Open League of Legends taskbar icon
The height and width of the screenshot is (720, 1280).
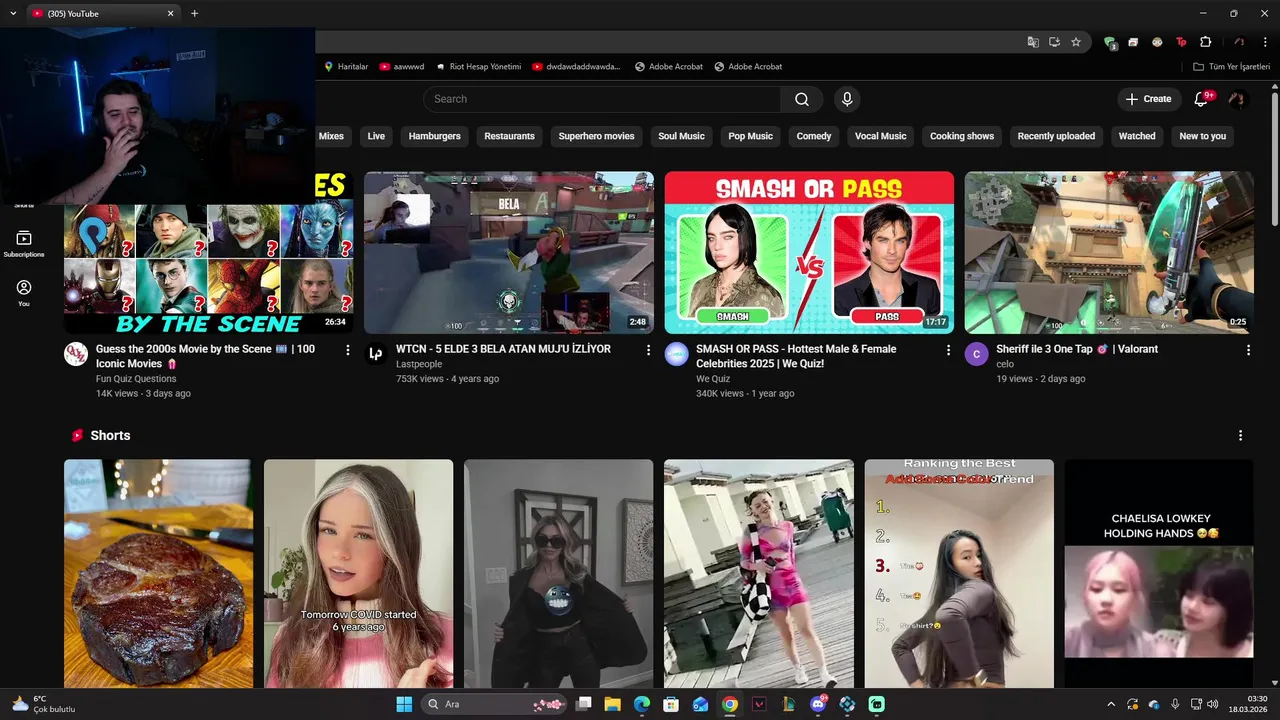788,704
